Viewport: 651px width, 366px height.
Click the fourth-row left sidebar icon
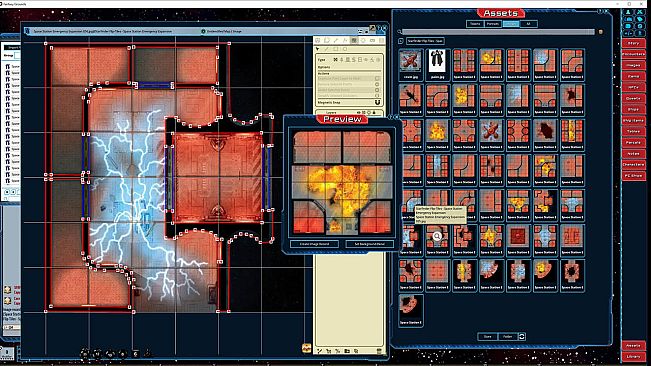(x=628, y=33)
